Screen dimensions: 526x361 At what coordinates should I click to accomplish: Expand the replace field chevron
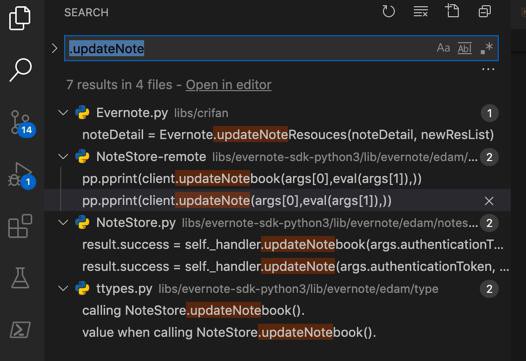[54, 48]
